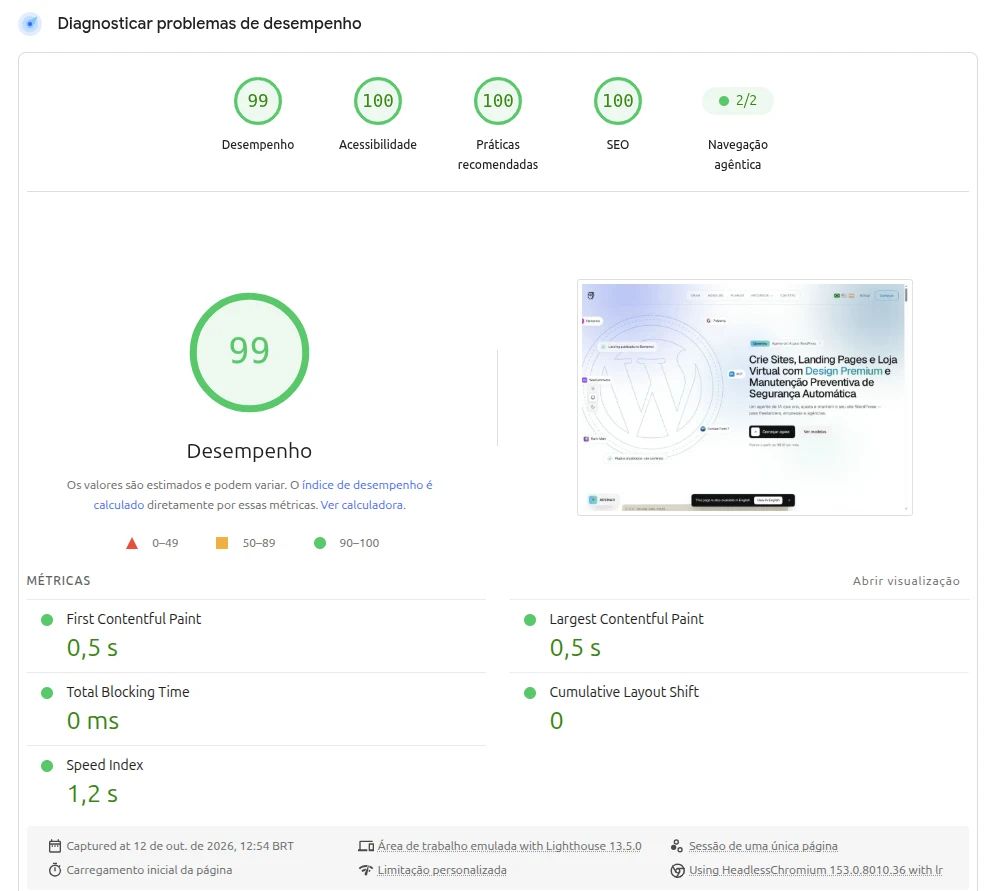
Task: Click the session icon beside Sessão de uma única página
Action: coord(677,846)
